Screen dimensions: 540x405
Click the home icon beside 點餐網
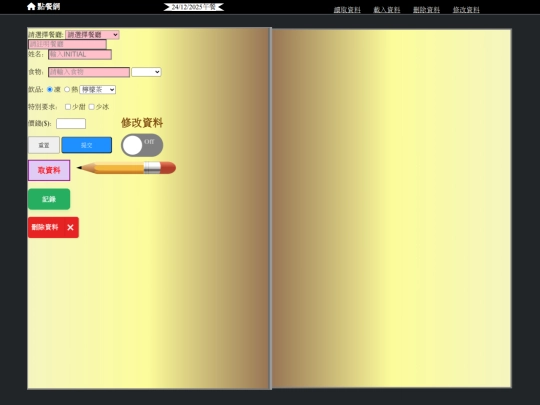pyautogui.click(x=31, y=6)
